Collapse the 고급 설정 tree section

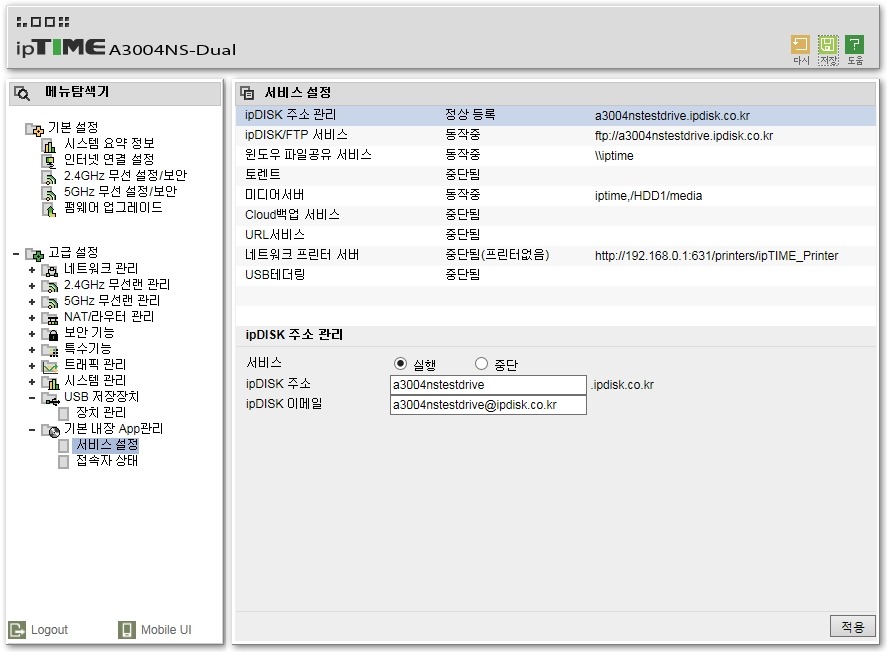[x=16, y=254]
